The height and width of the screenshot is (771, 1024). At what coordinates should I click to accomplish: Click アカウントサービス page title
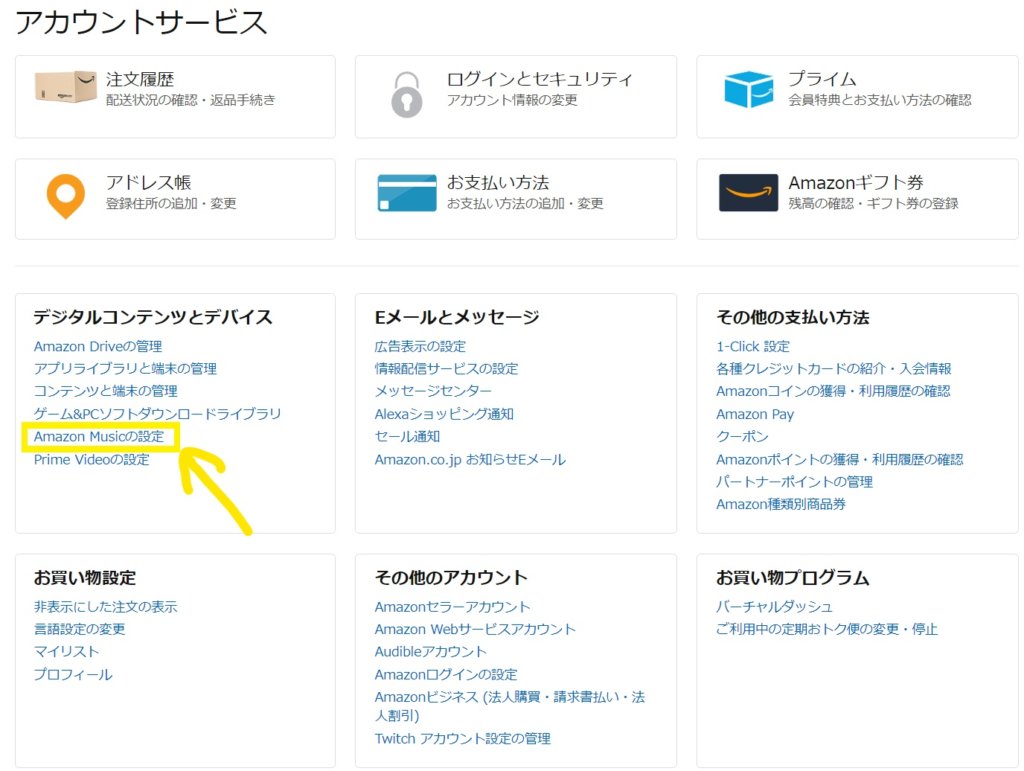tap(142, 22)
